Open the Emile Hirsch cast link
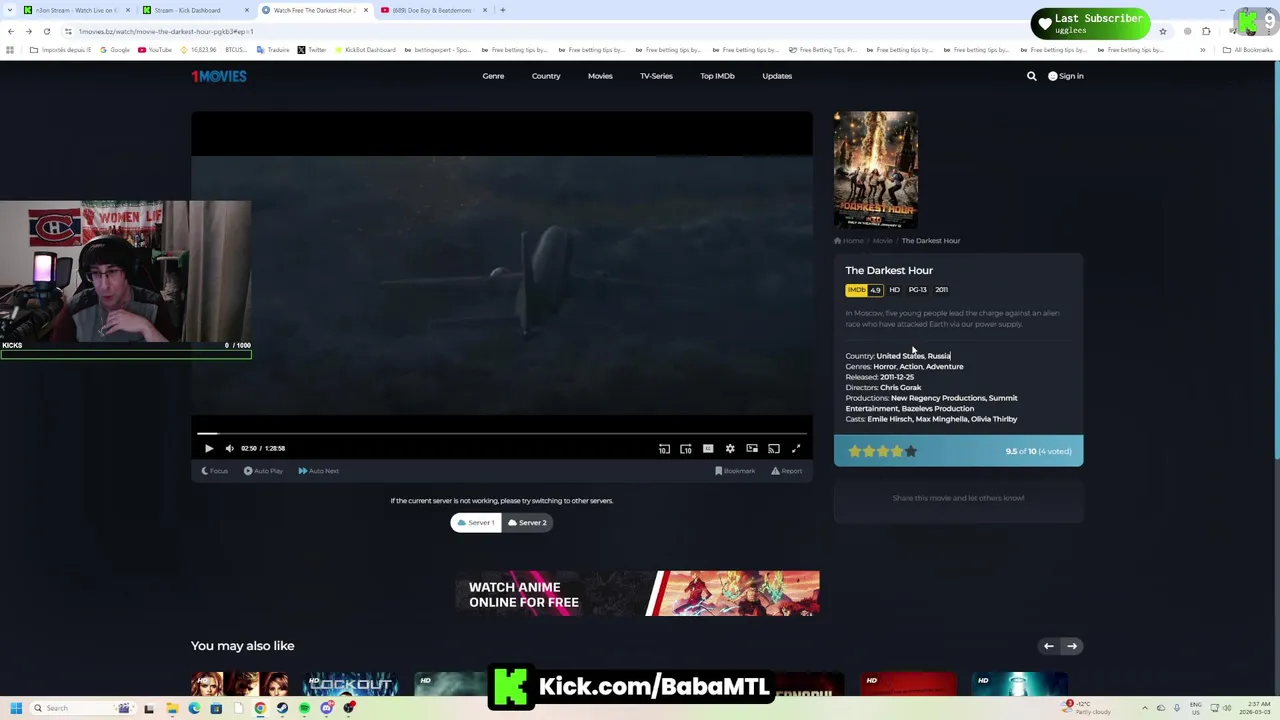 (x=889, y=419)
